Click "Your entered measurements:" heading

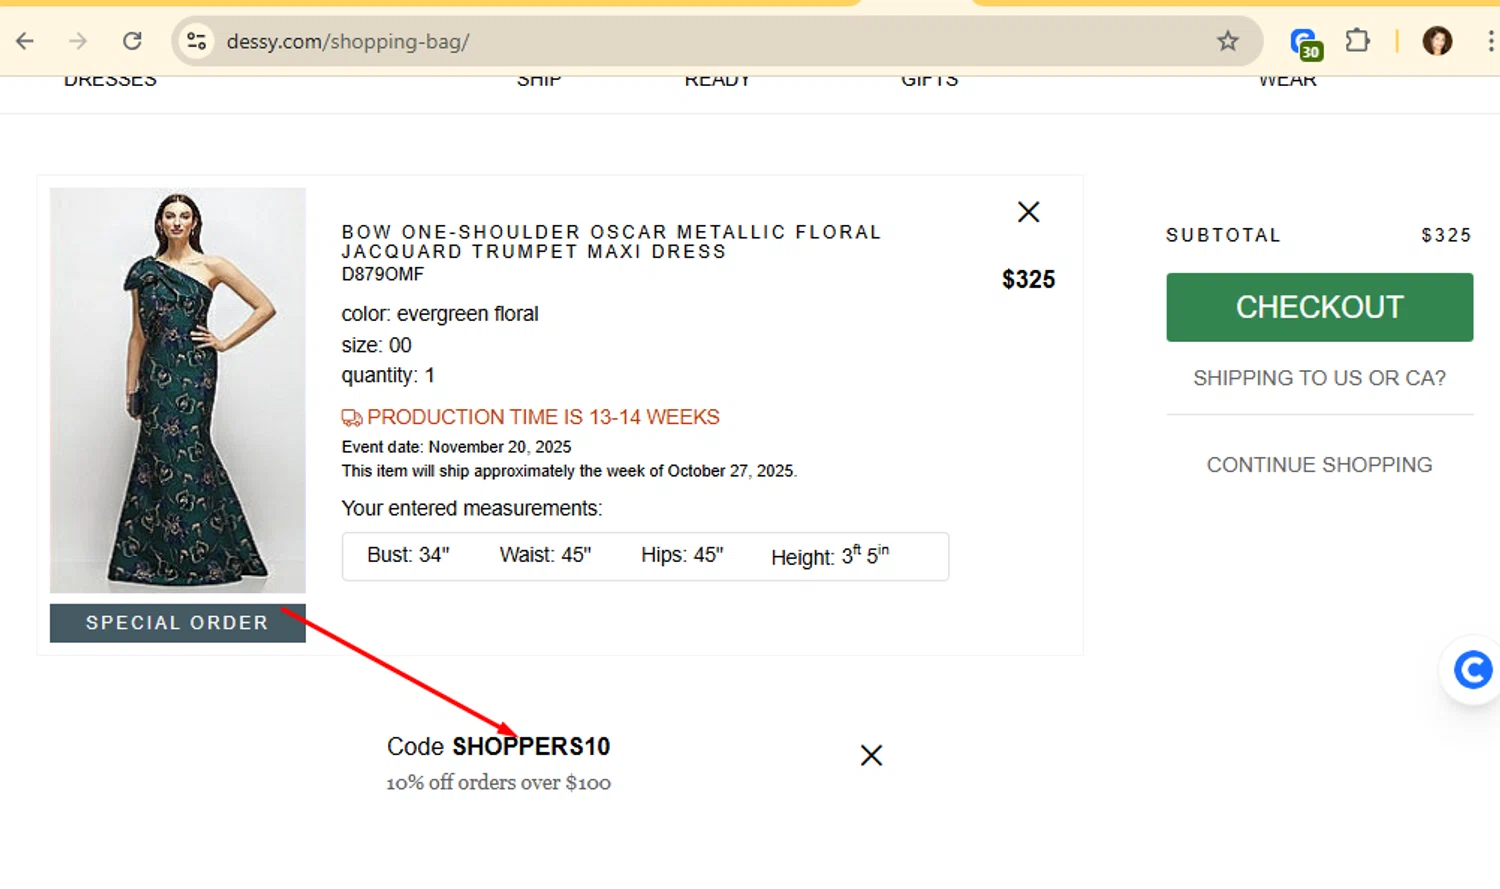[472, 508]
